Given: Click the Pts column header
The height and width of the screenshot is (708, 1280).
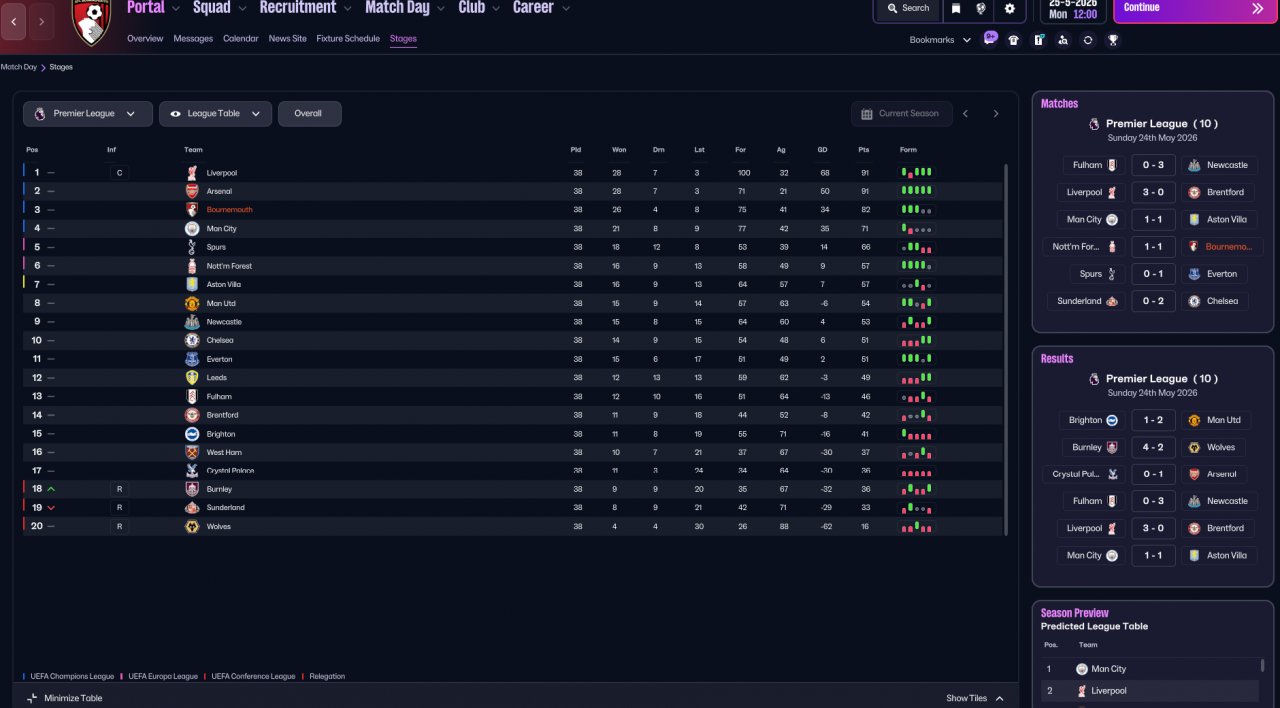Looking at the screenshot, I should tap(863, 150).
